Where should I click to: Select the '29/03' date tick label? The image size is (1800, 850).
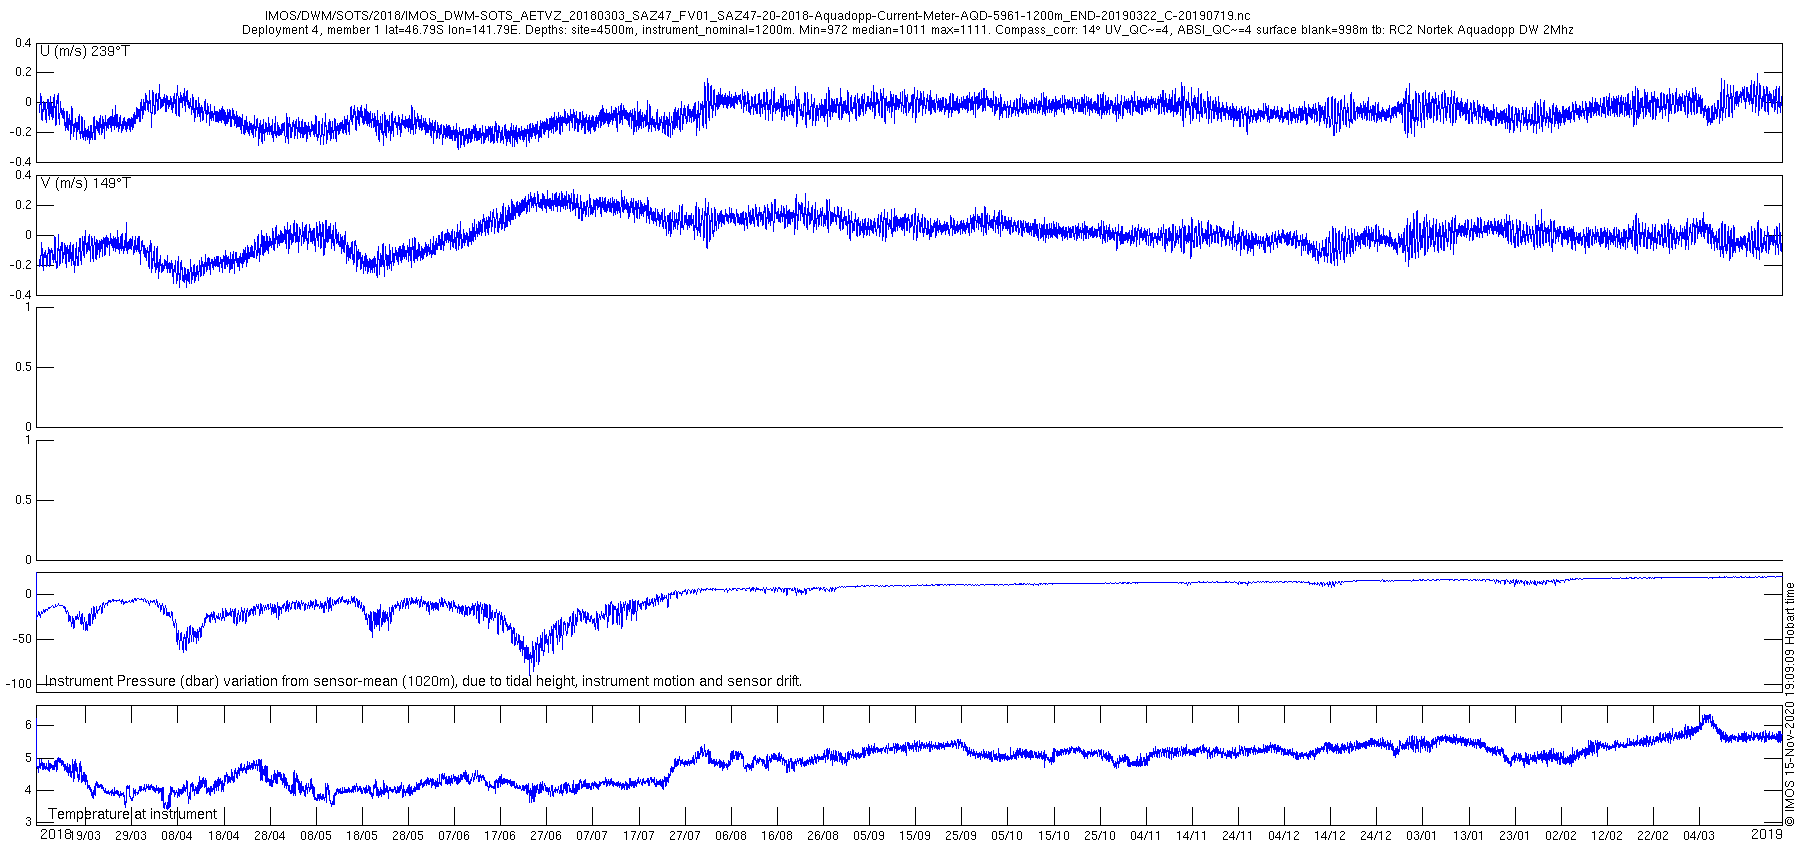point(131,836)
